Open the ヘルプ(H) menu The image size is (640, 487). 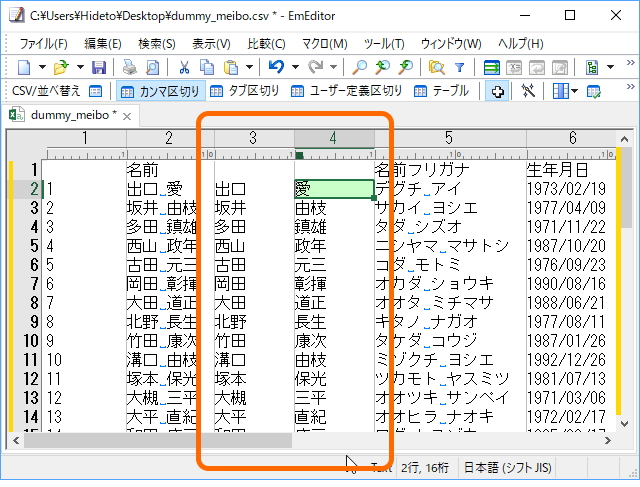click(x=521, y=44)
